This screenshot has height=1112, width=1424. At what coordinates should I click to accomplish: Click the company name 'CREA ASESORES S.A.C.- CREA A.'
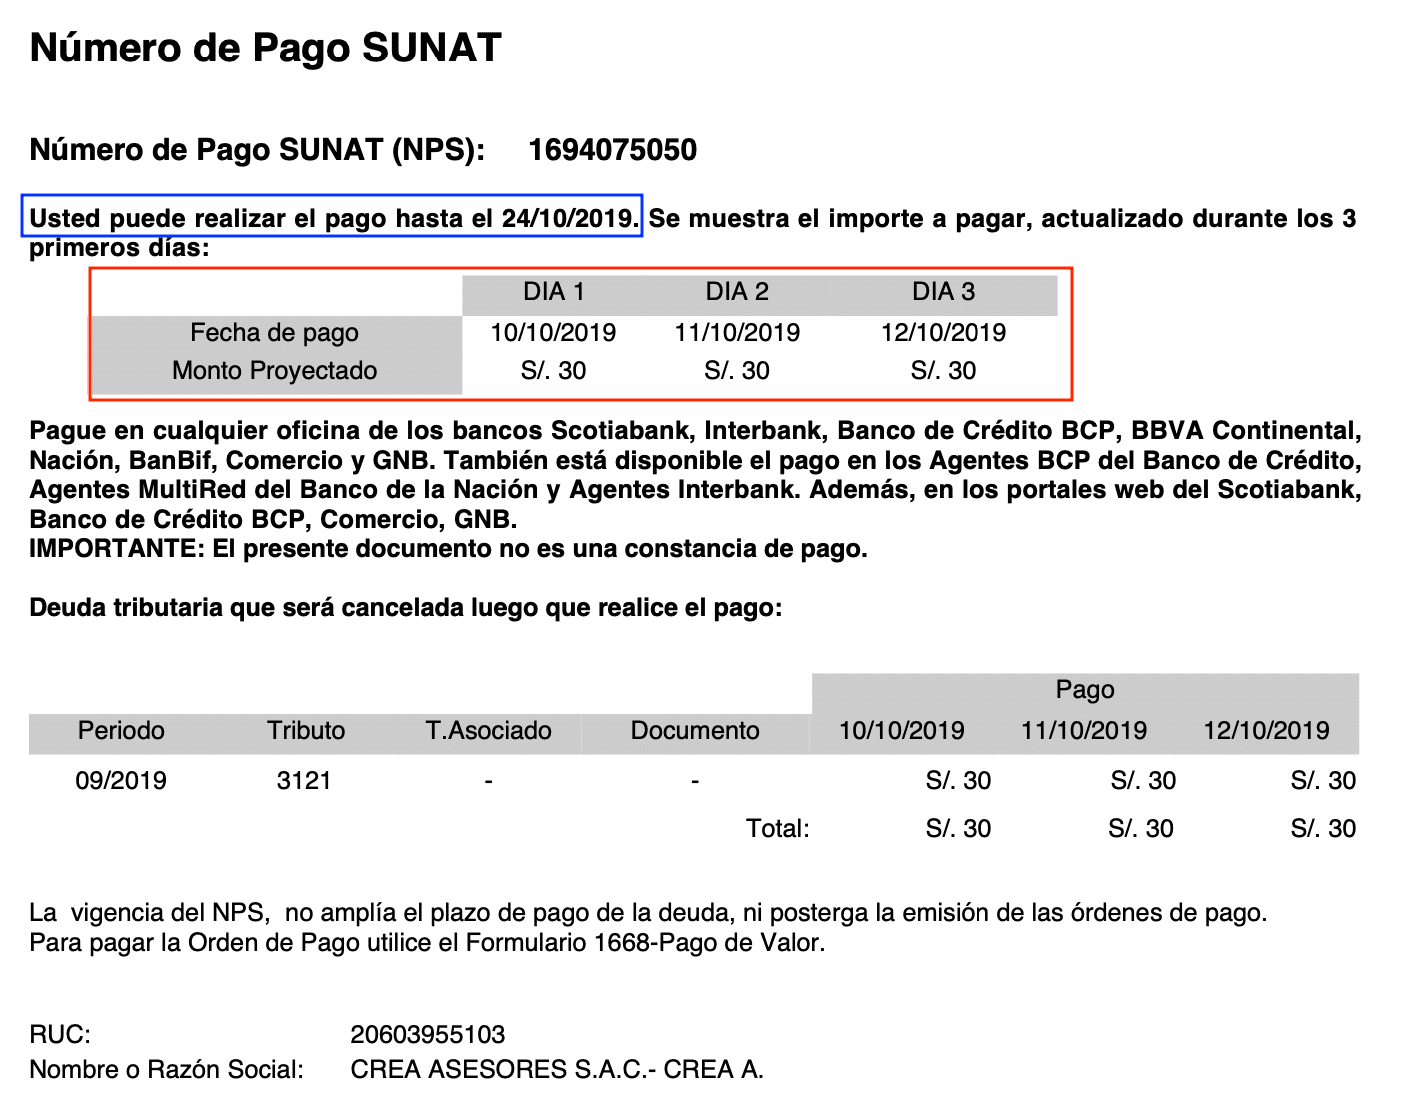point(557,1070)
